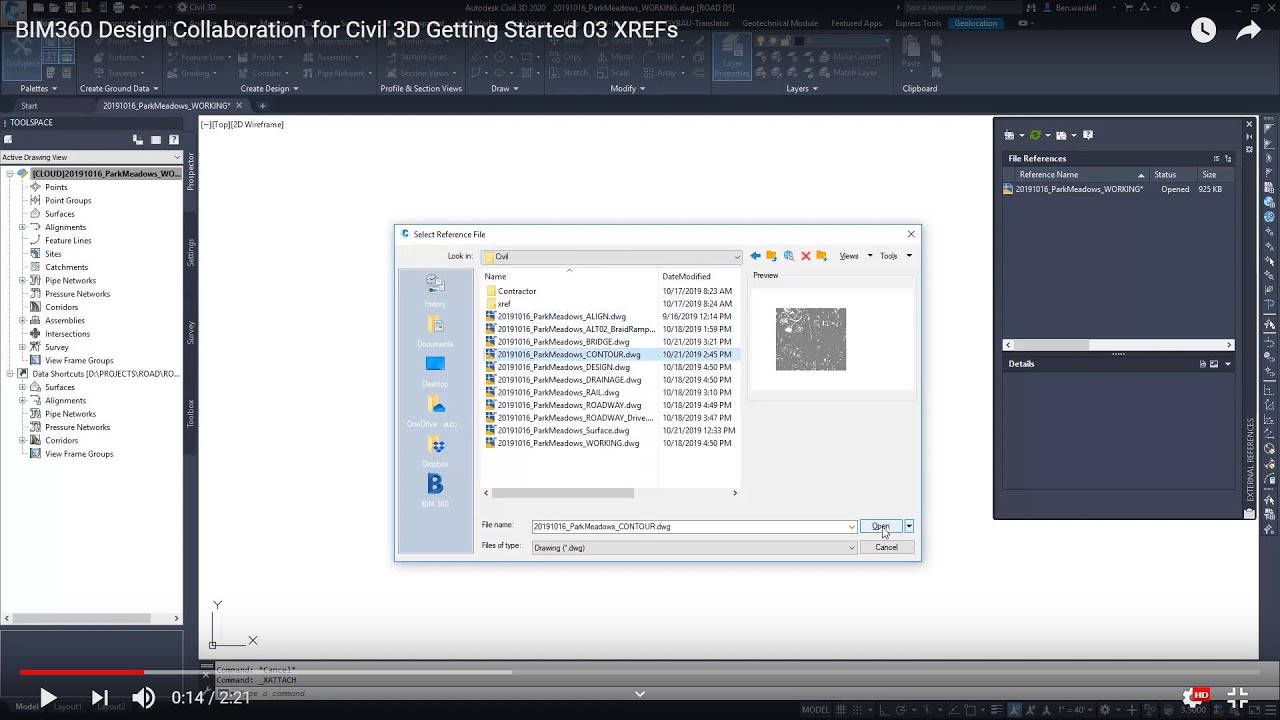Expand the Survey node in Prospector tree
Viewport: 1280px width, 720px height.
(22, 347)
